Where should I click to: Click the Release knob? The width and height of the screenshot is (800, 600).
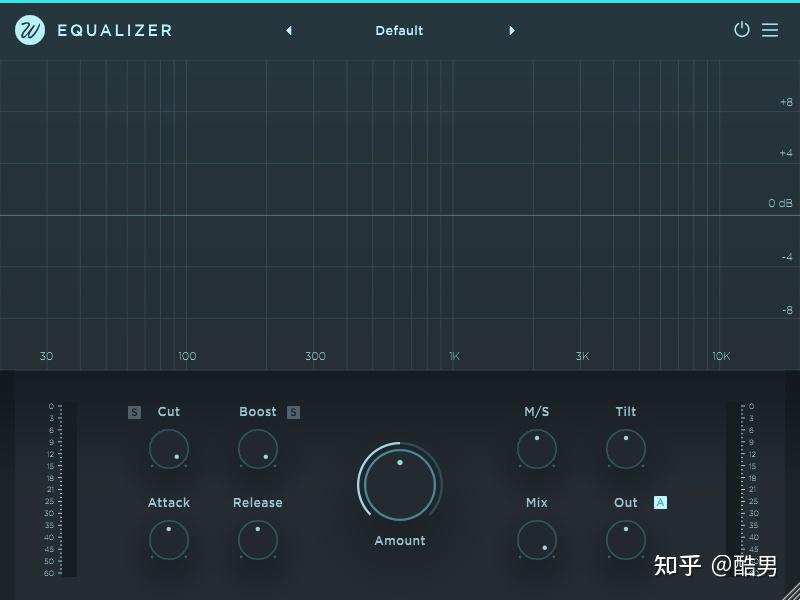click(x=257, y=540)
